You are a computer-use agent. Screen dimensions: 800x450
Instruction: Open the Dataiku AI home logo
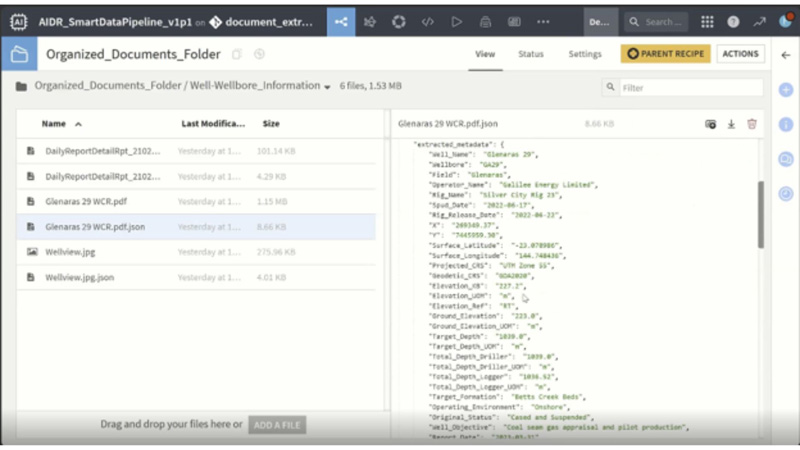(x=18, y=22)
